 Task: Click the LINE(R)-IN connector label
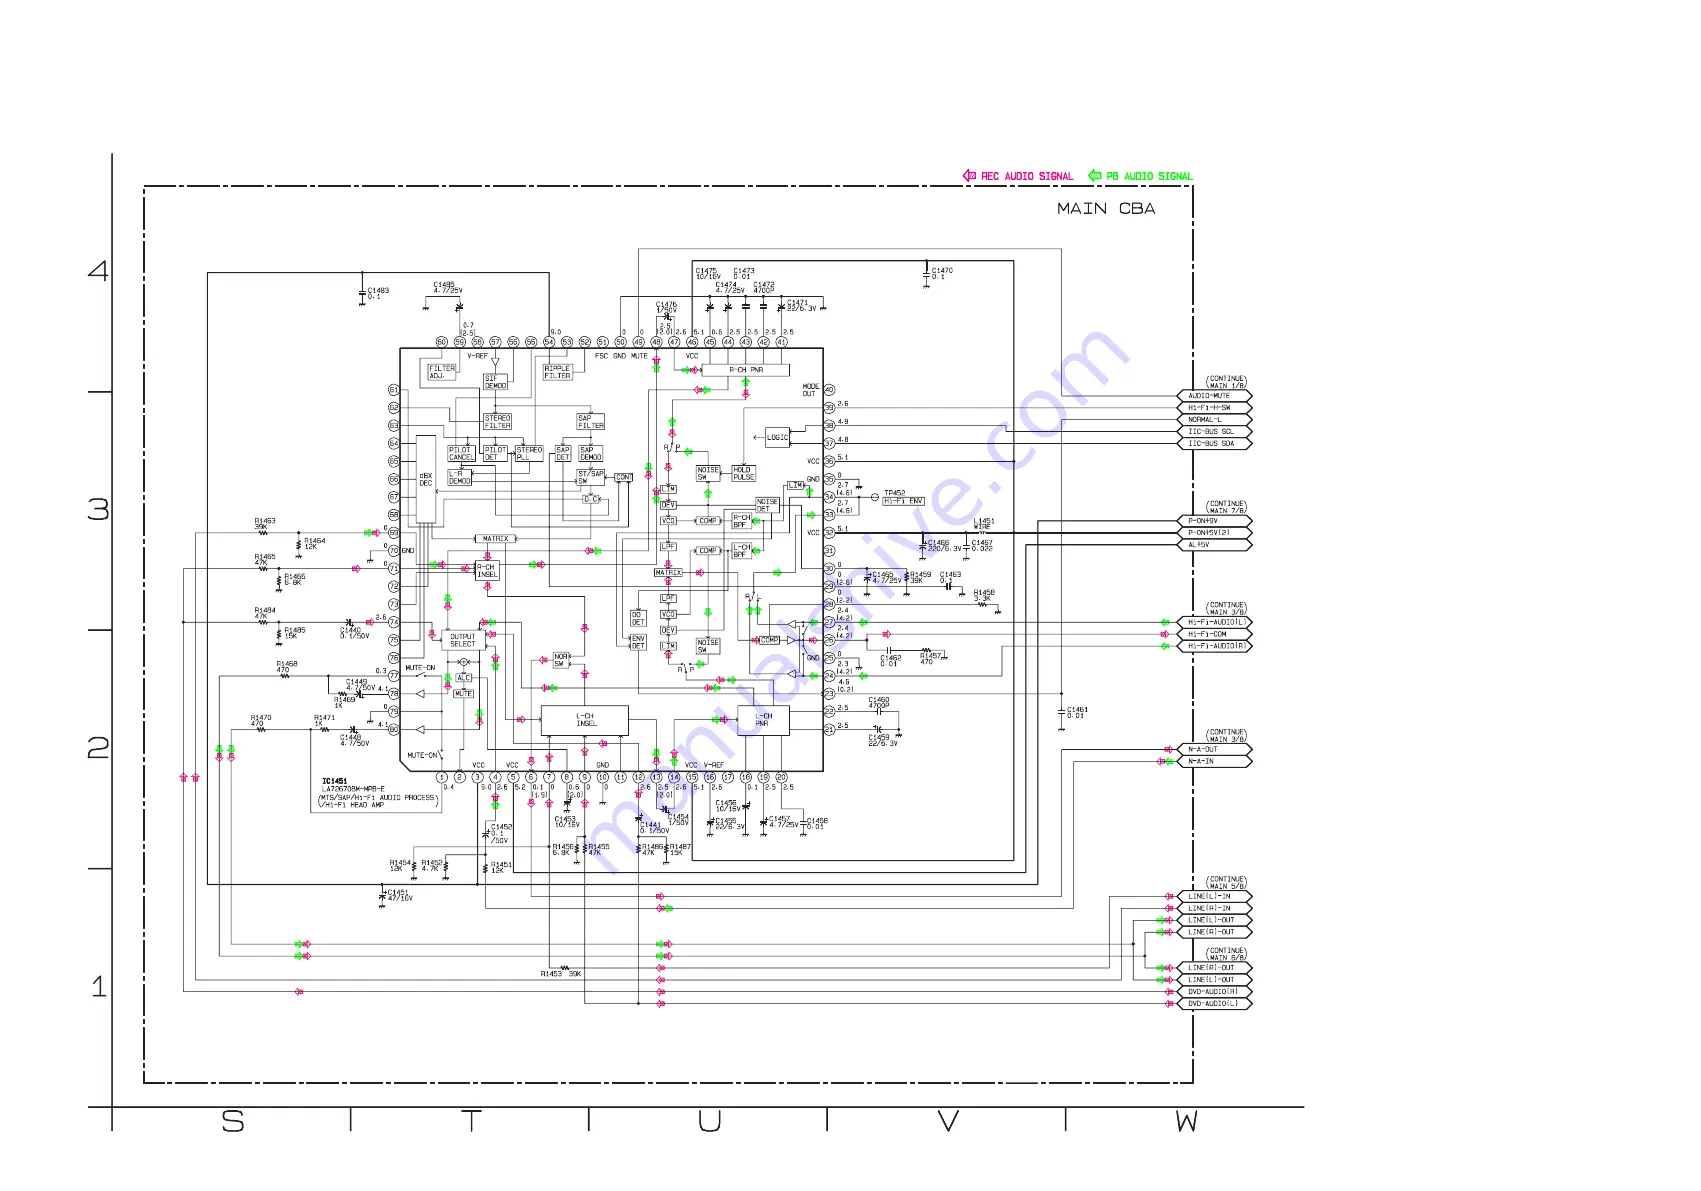point(1213,908)
